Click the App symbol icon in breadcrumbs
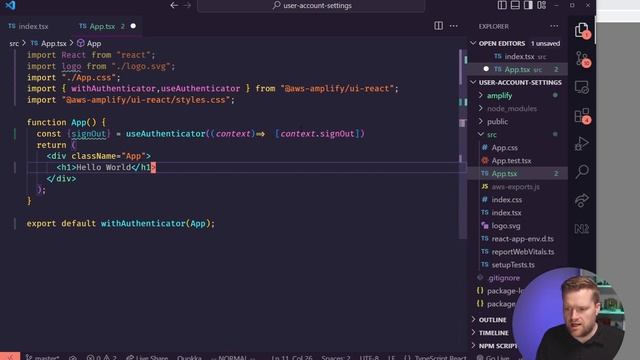The width and height of the screenshot is (640, 360). point(81,43)
